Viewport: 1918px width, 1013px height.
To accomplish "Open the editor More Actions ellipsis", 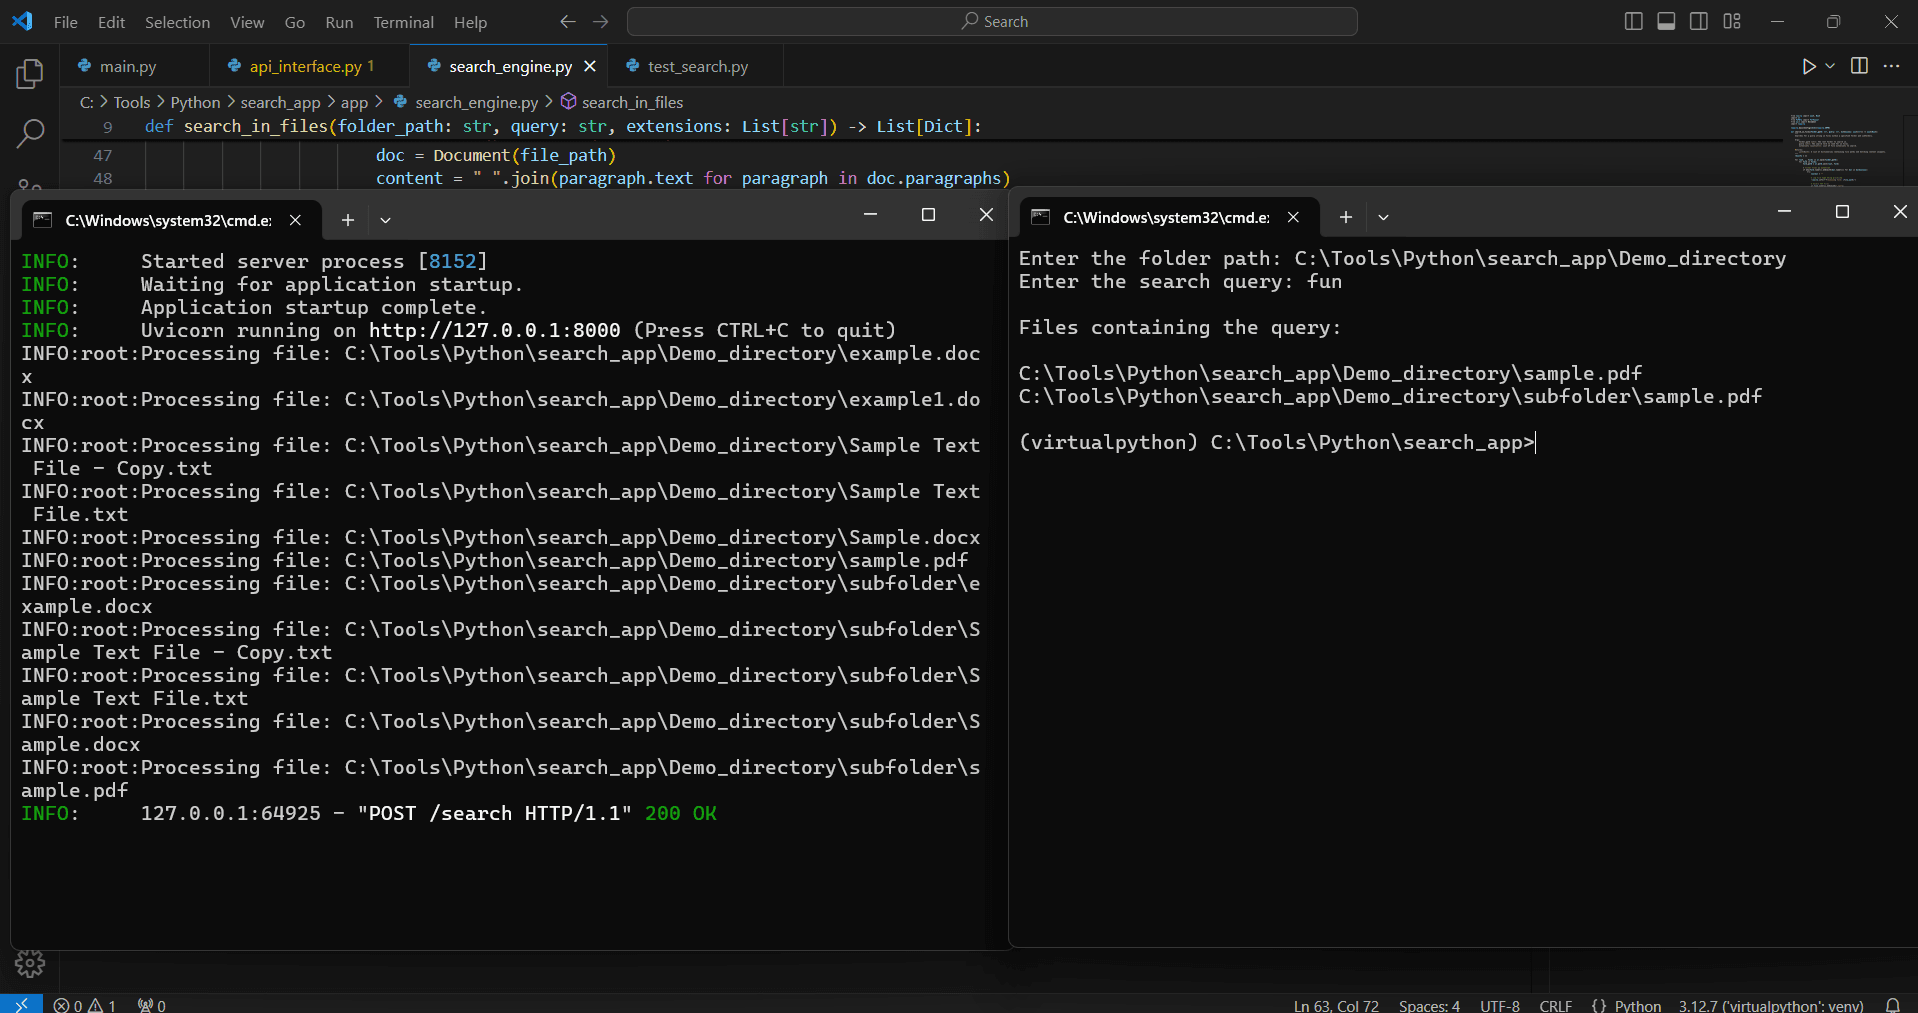I will (1891, 66).
